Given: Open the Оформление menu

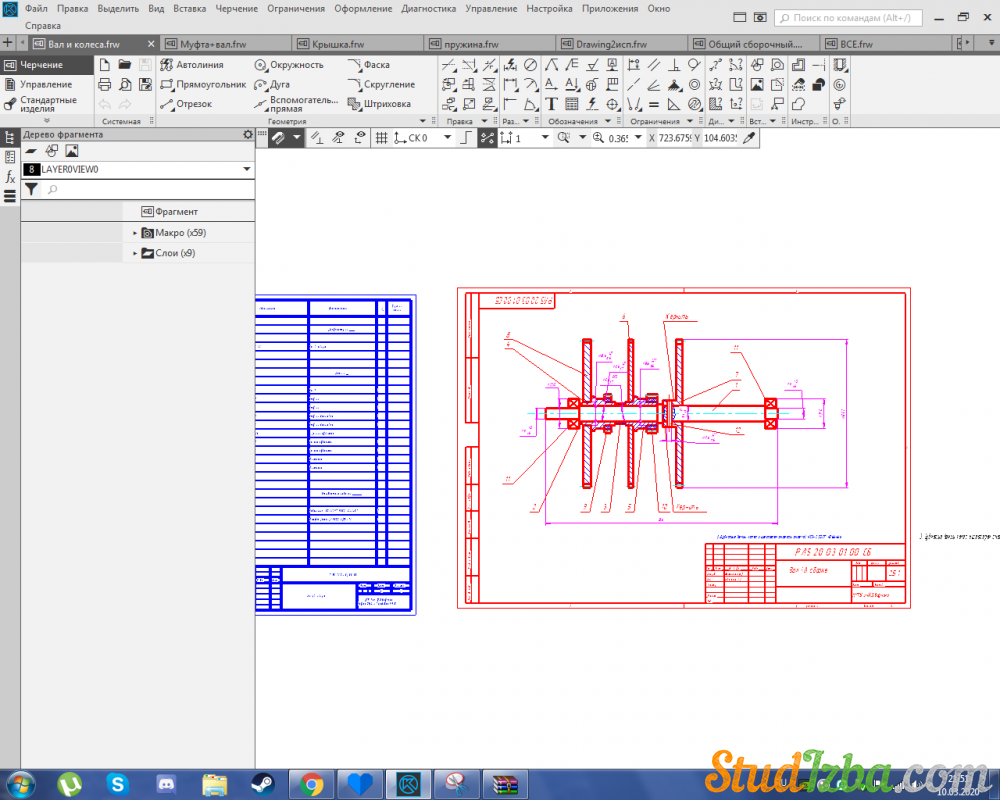Looking at the screenshot, I should [363, 8].
